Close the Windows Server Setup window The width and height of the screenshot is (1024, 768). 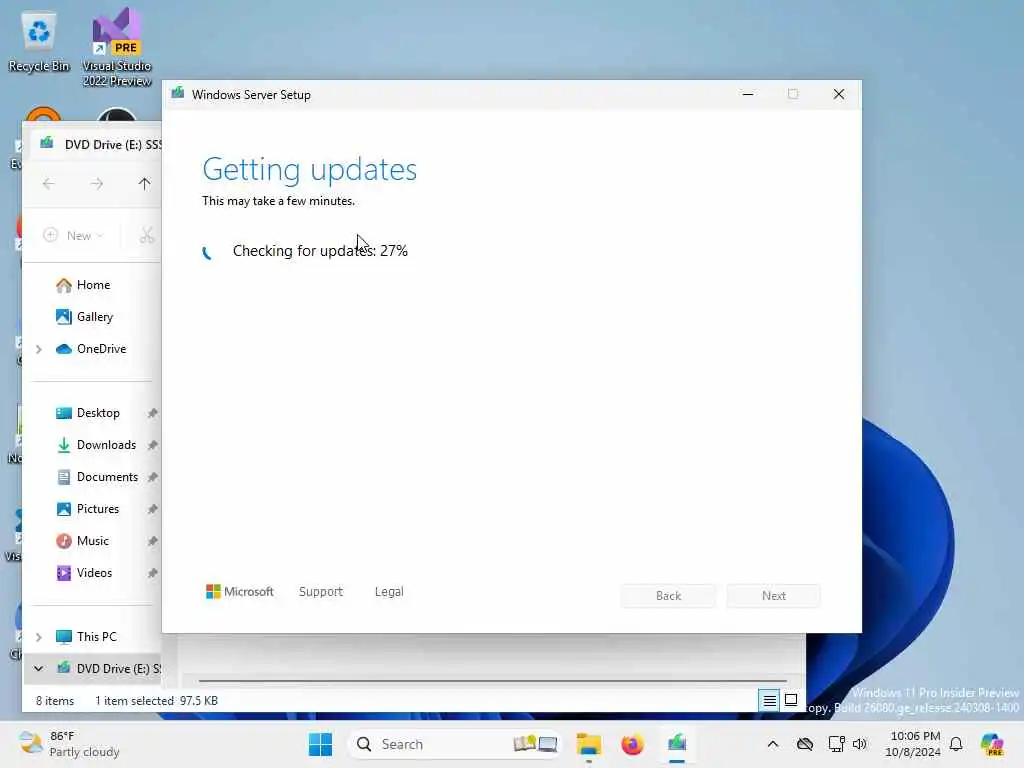click(x=839, y=95)
